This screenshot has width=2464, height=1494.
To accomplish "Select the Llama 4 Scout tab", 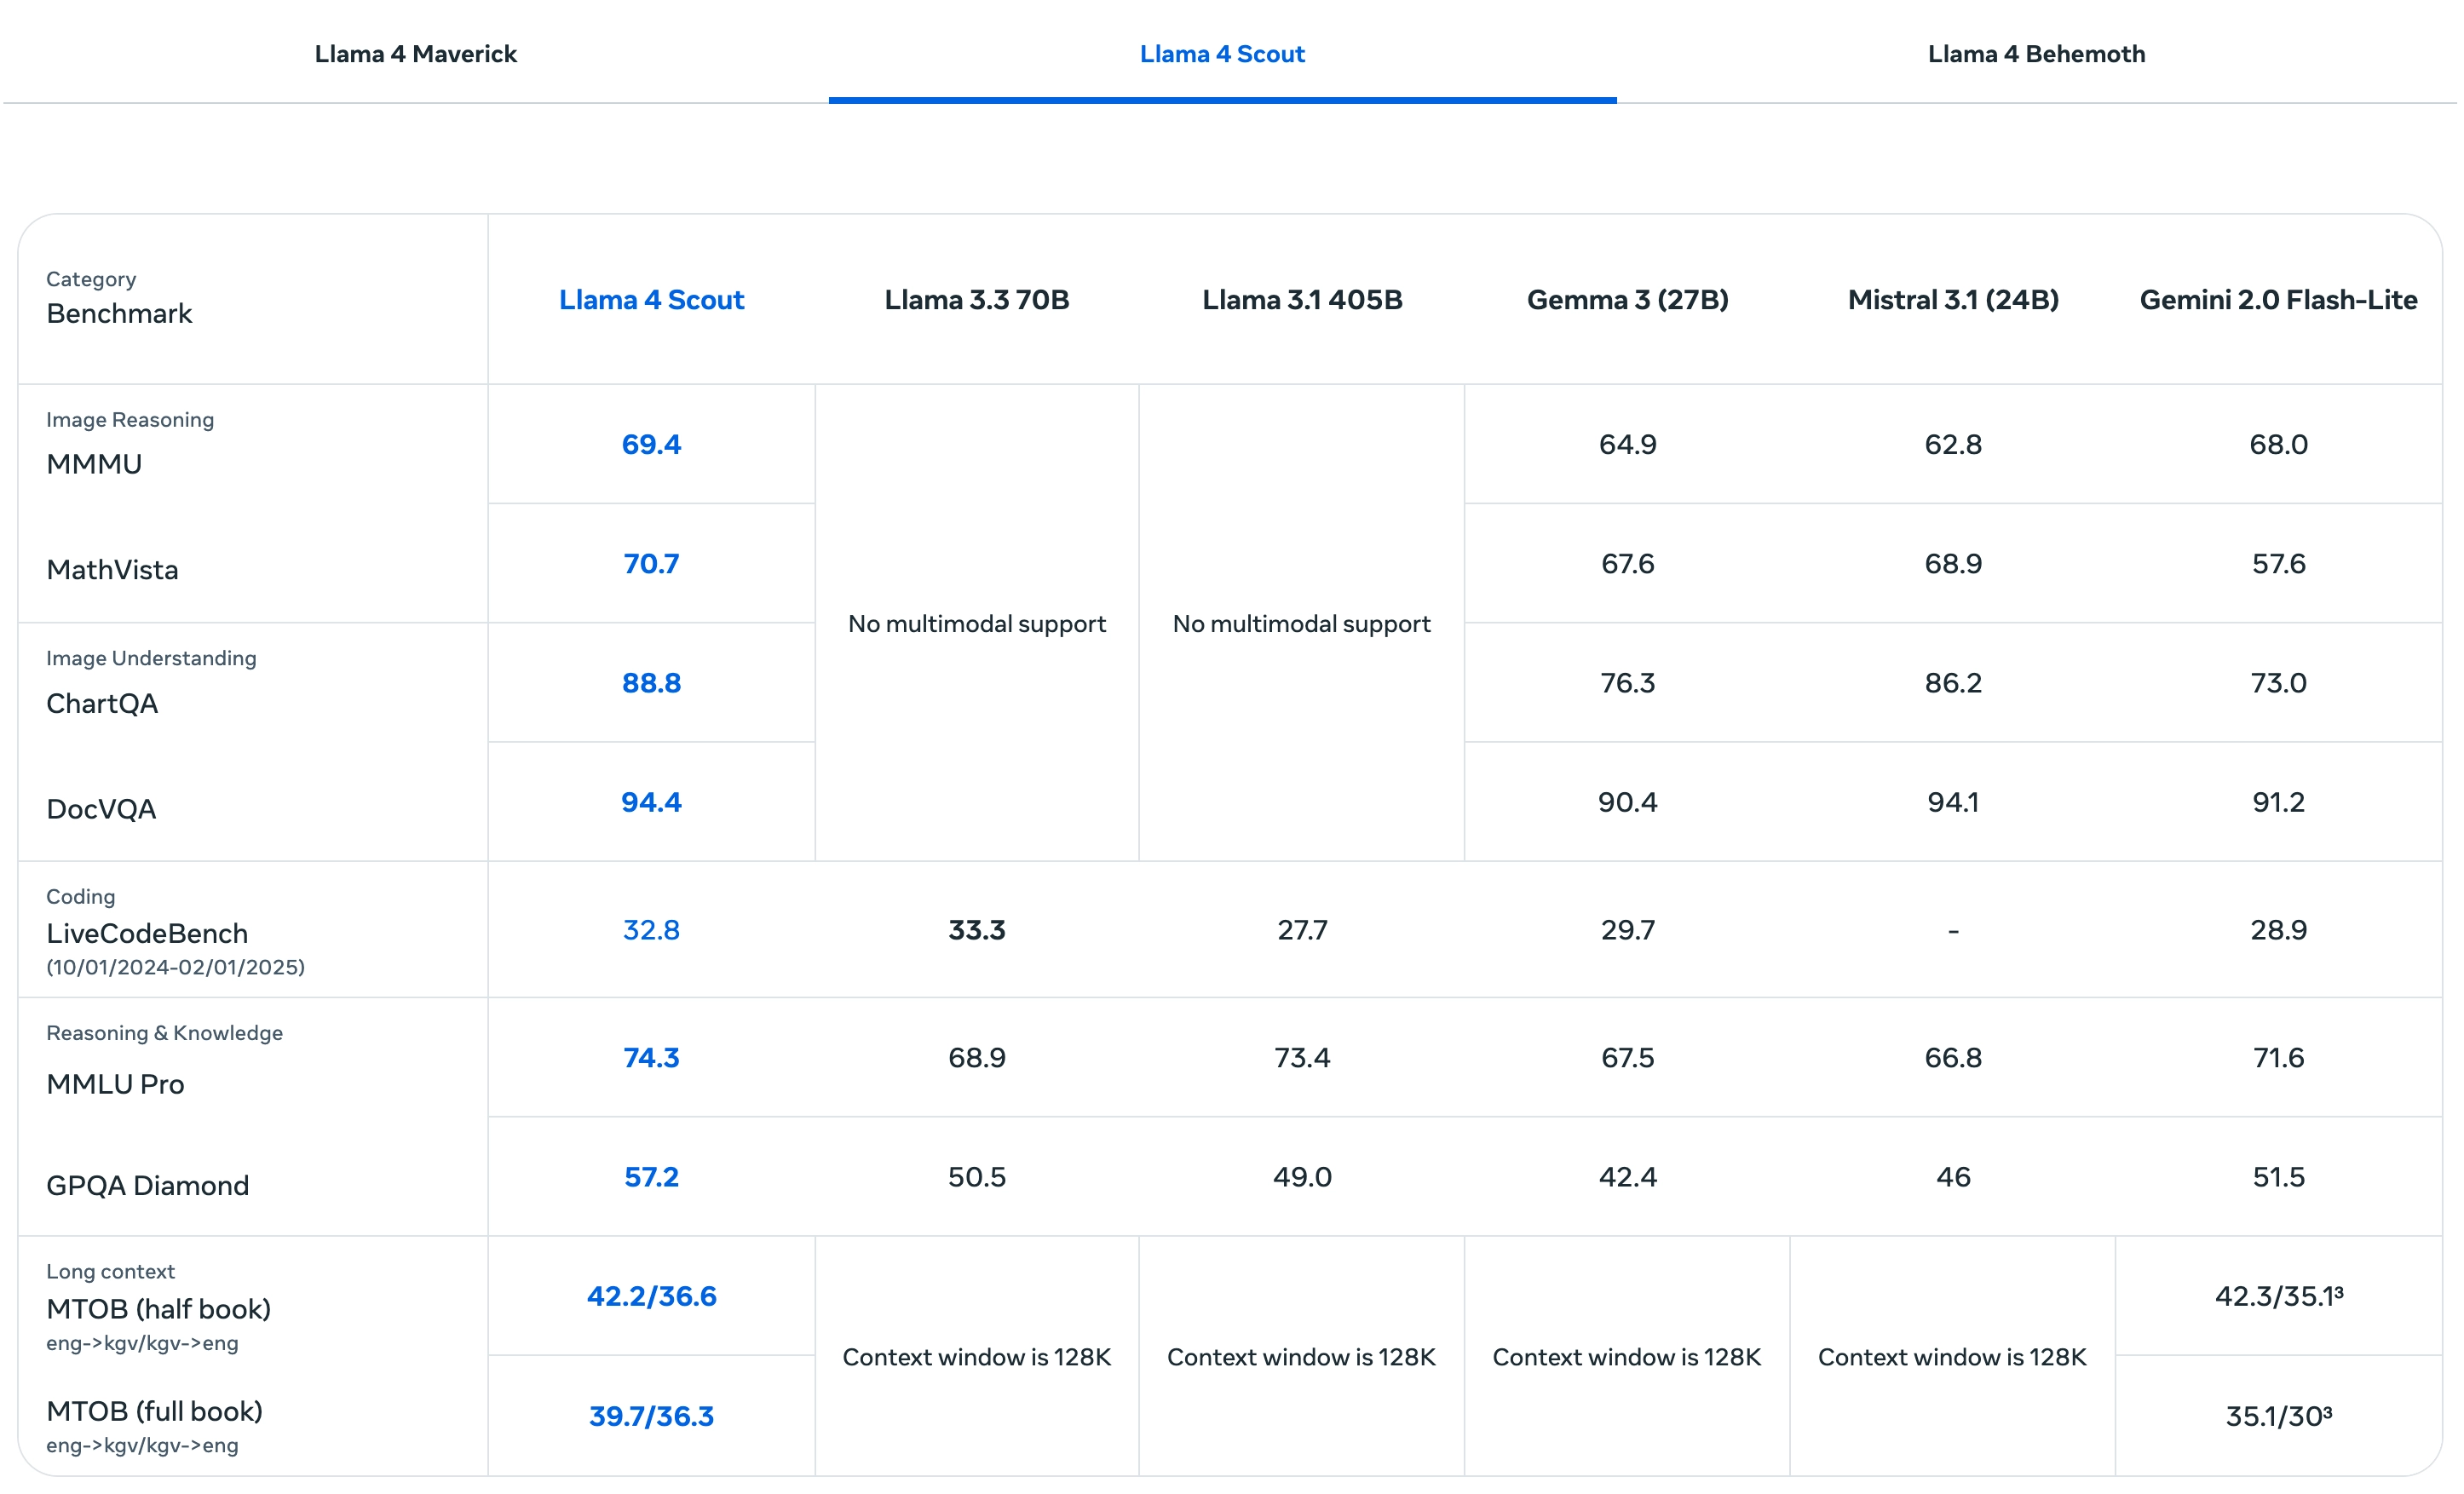I will coord(1221,54).
